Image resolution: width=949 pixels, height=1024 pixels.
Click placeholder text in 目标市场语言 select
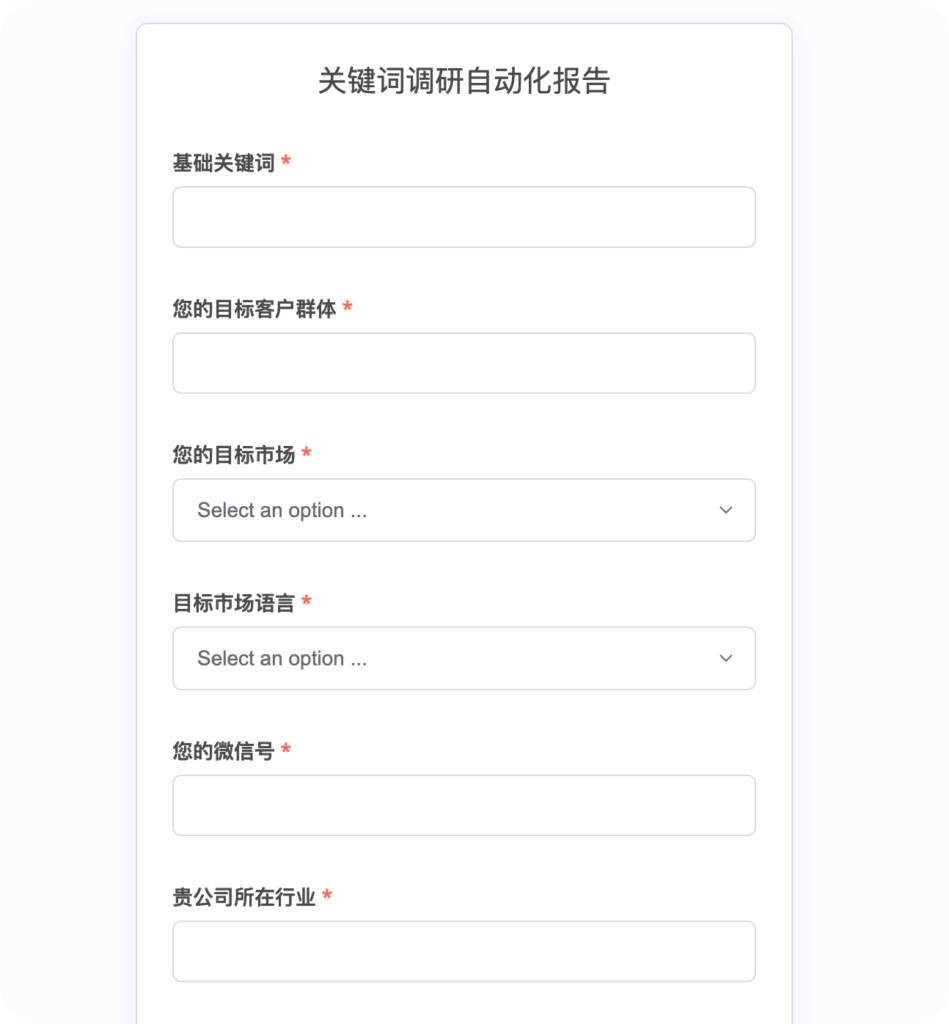[x=282, y=658]
